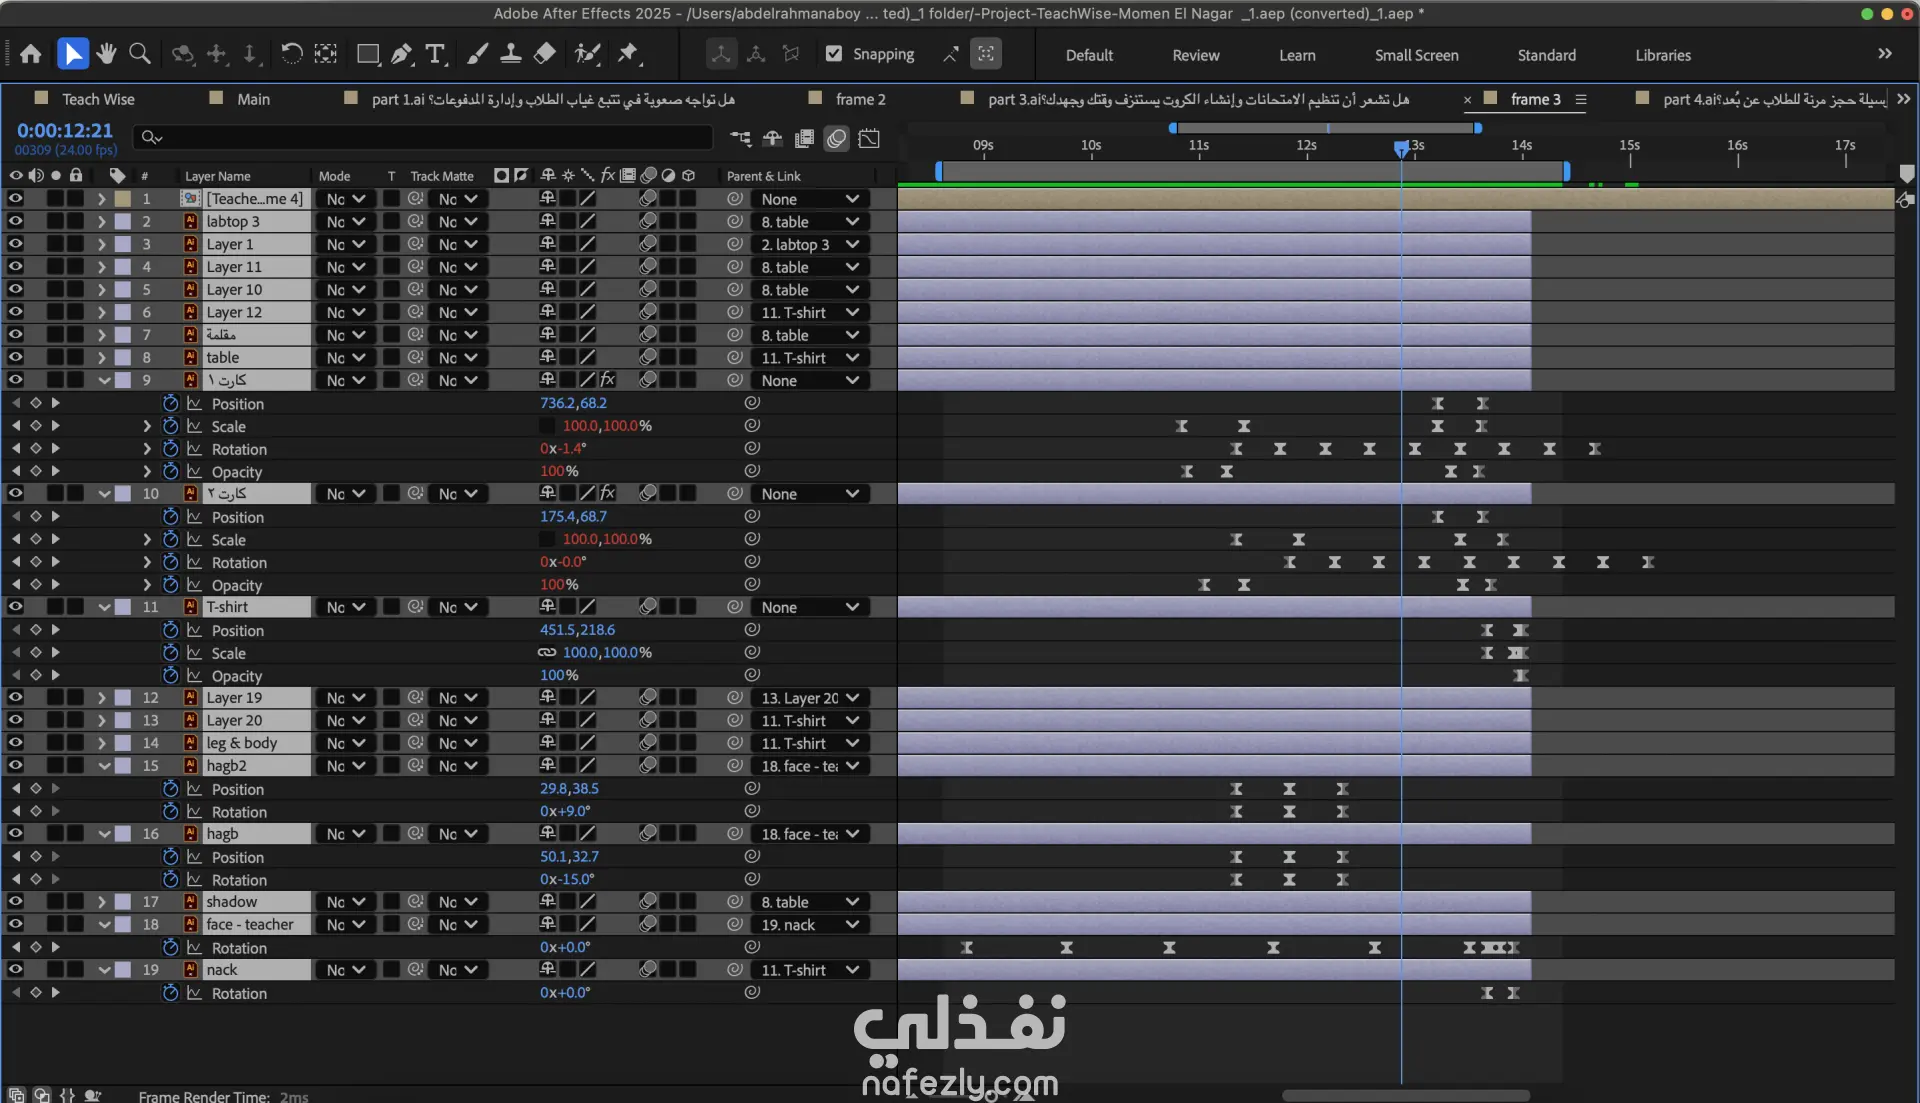Select the Rectangle shape tool
The height and width of the screenshot is (1103, 1920).
(368, 54)
